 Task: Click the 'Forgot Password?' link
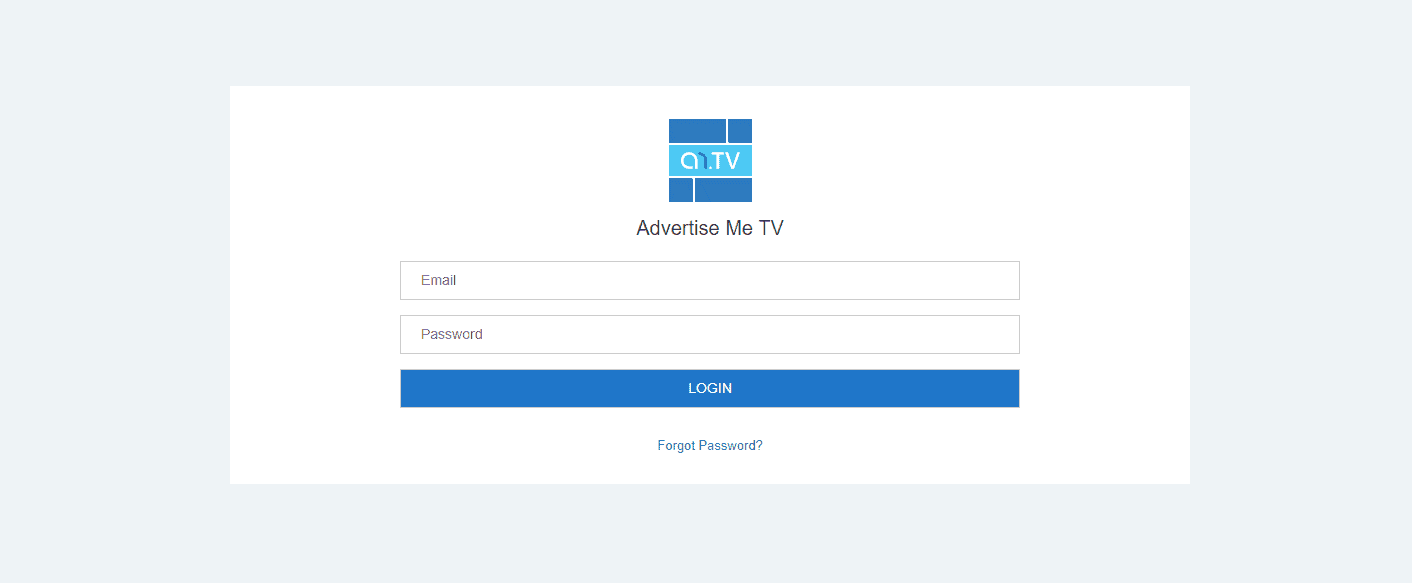coord(710,445)
